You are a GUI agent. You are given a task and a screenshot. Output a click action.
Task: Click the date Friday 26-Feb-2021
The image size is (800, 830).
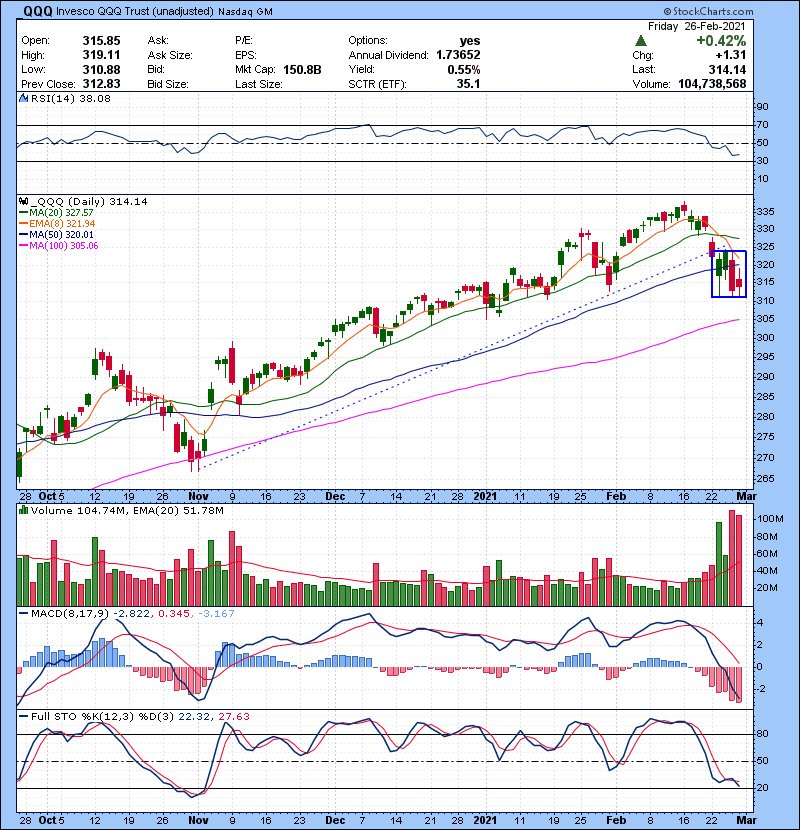[x=697, y=26]
